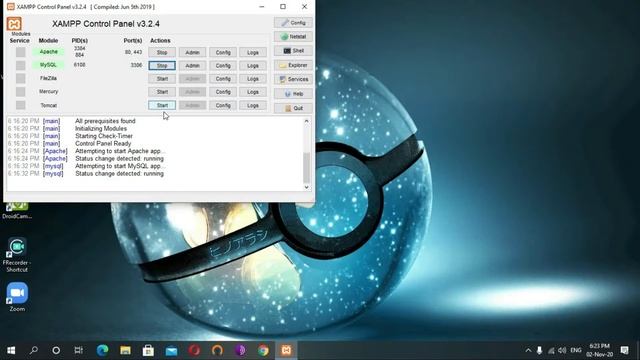Viewport: 640px width, 360px height.
Task: Toggle the Tomcat service checkbox
Action: (20, 105)
